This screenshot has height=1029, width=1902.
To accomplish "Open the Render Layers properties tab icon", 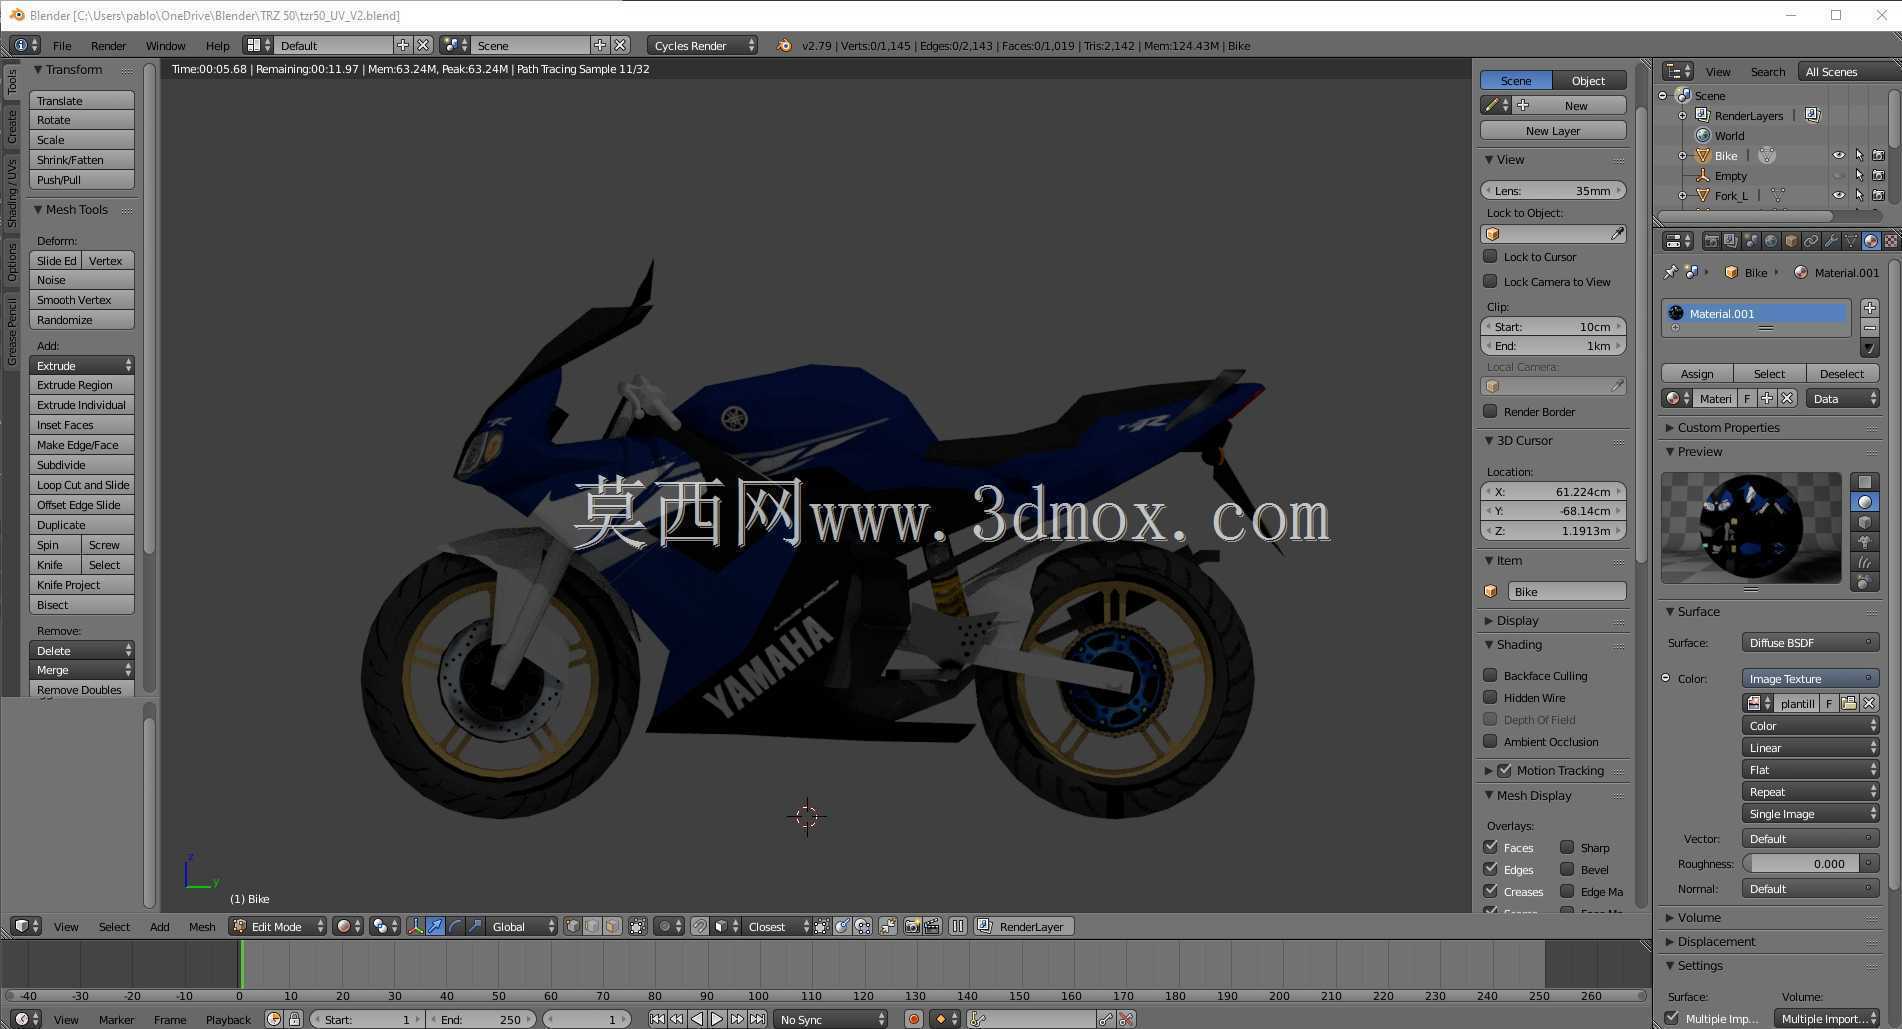I will 1731,241.
